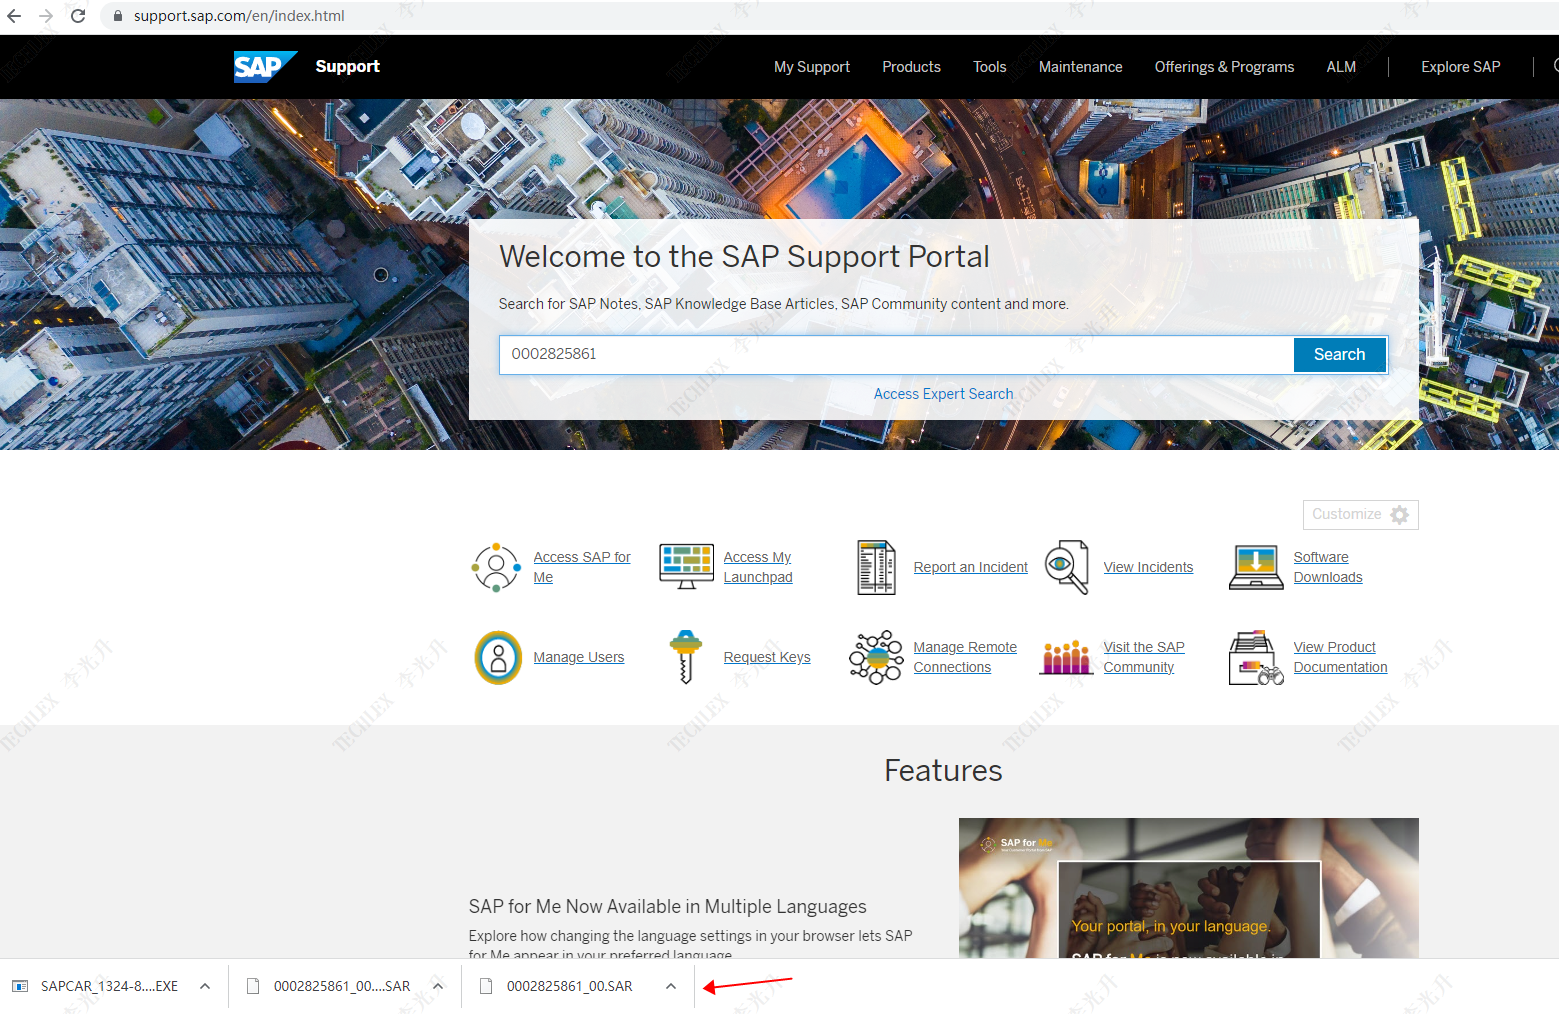Click the SAP logo in header
Screen dimensions: 1559x1014
(265, 67)
